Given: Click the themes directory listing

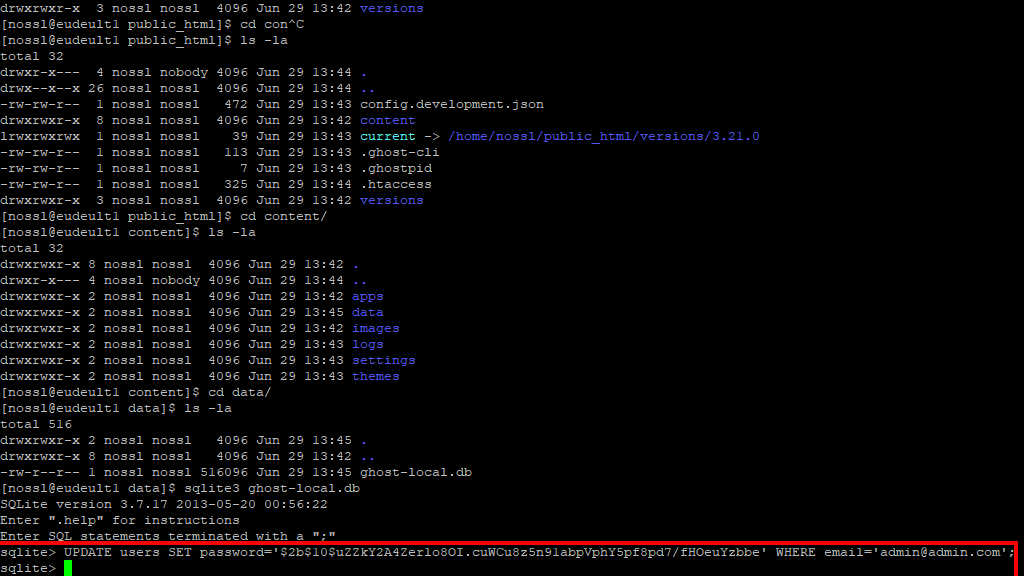Looking at the screenshot, I should (x=375, y=375).
